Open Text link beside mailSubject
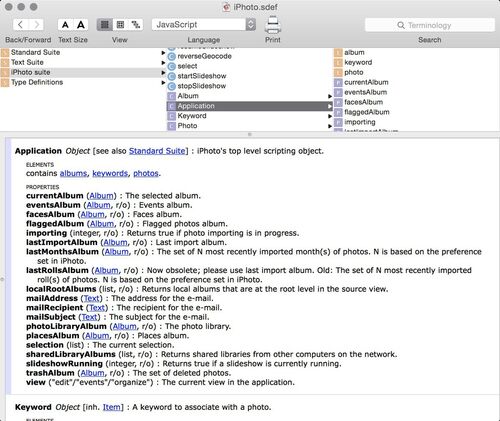500x421 pixels. pos(89,317)
